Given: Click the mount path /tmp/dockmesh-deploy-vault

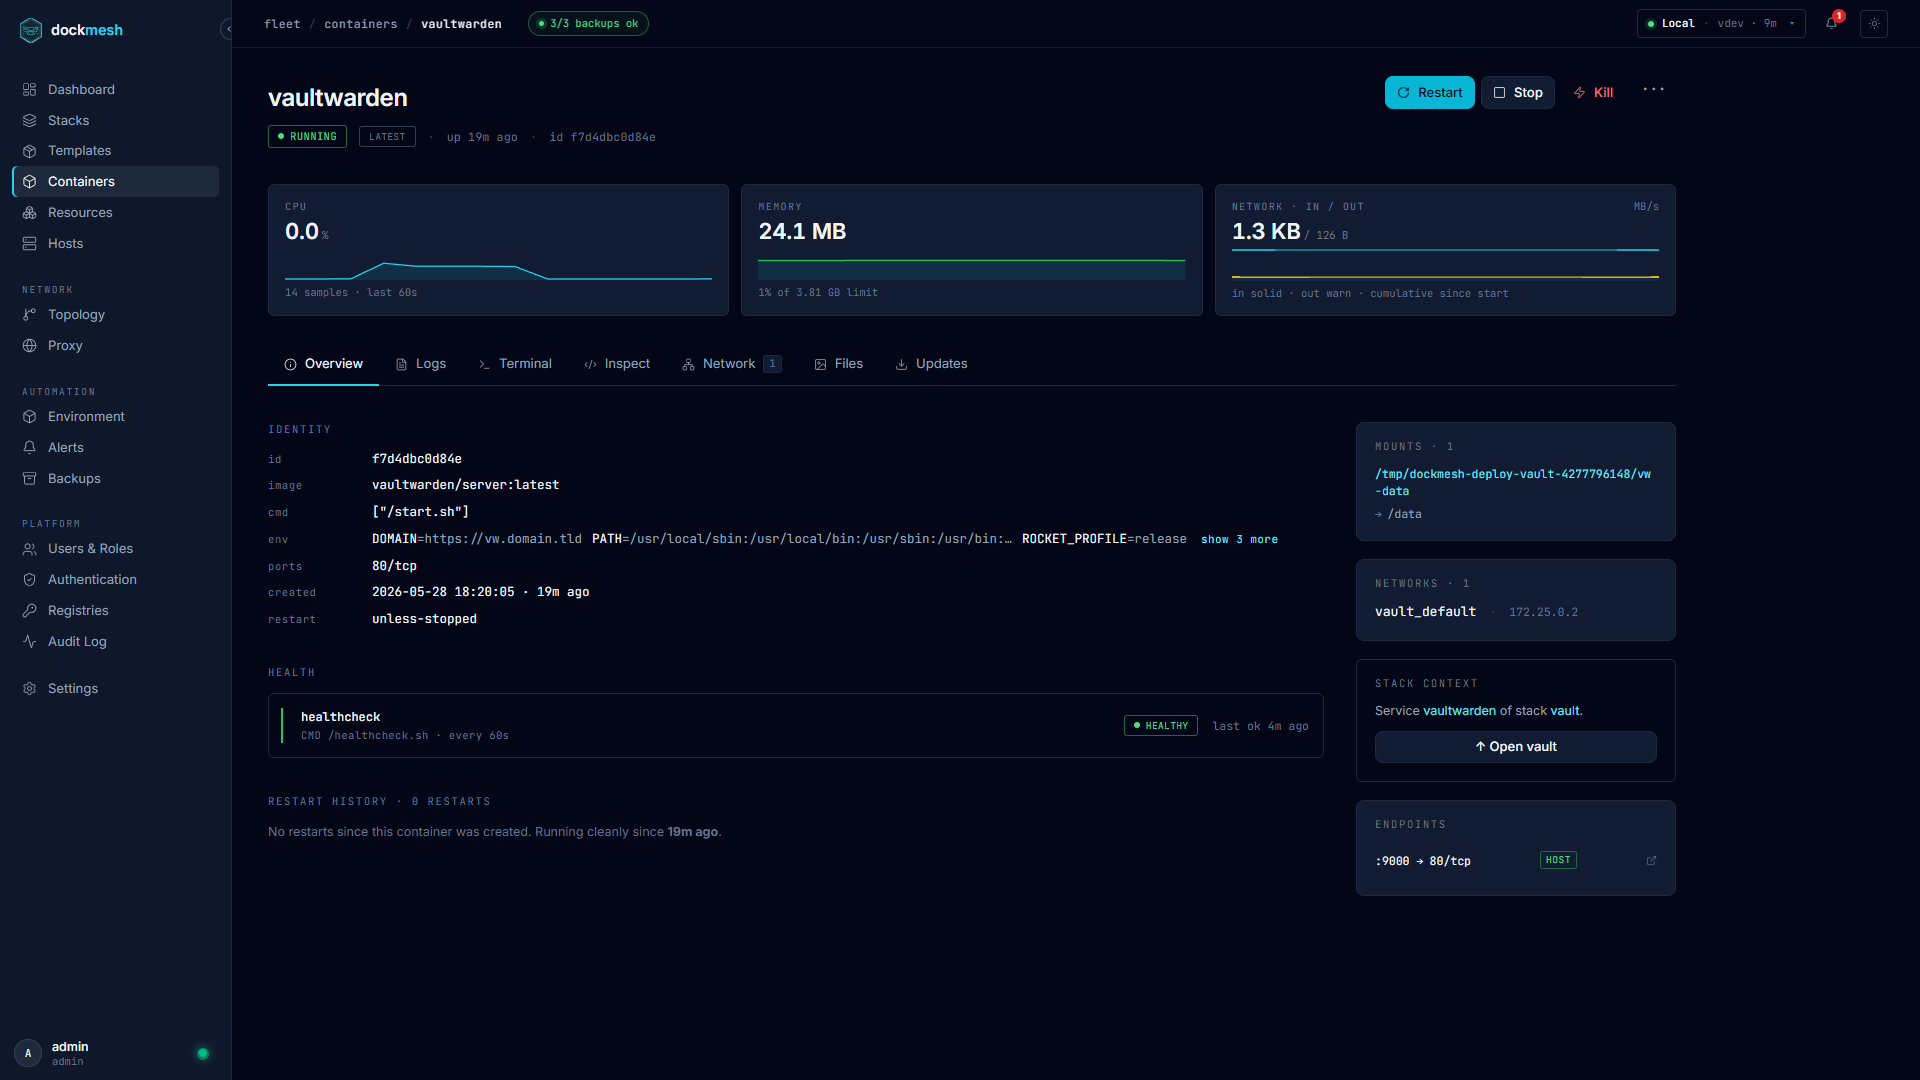Looking at the screenshot, I should [1512, 483].
